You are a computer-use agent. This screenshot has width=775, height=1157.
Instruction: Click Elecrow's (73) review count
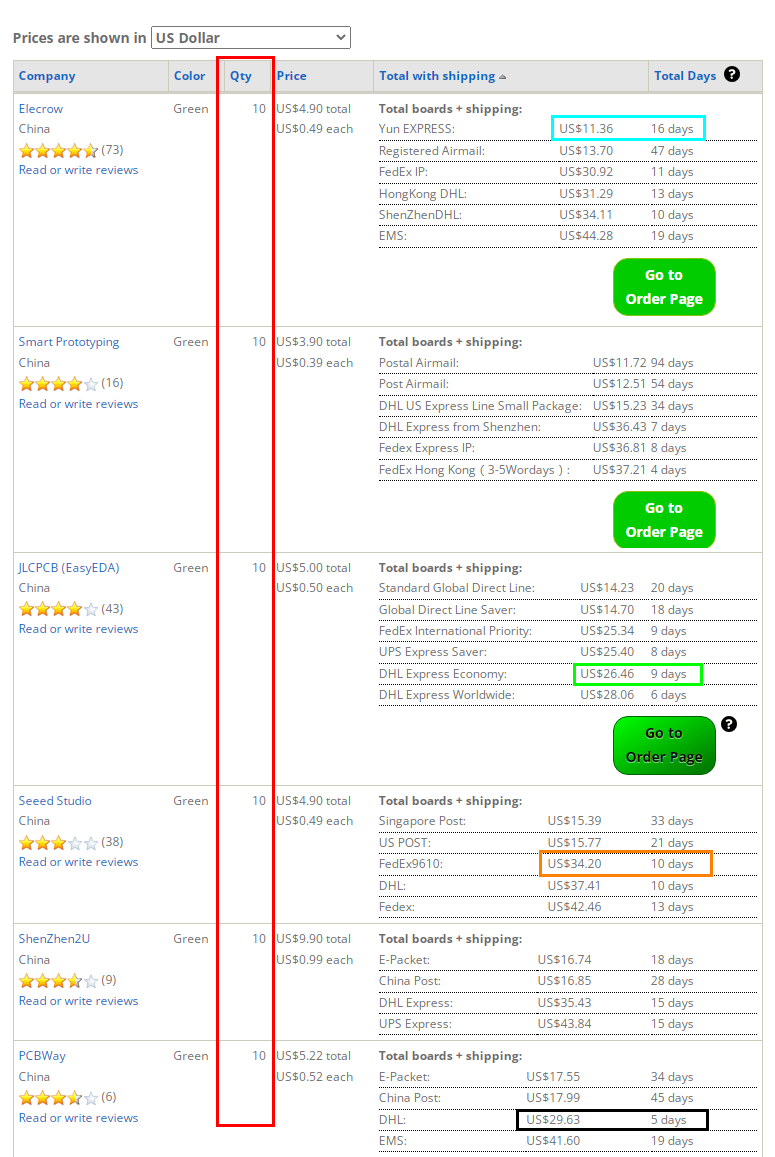click(112, 150)
